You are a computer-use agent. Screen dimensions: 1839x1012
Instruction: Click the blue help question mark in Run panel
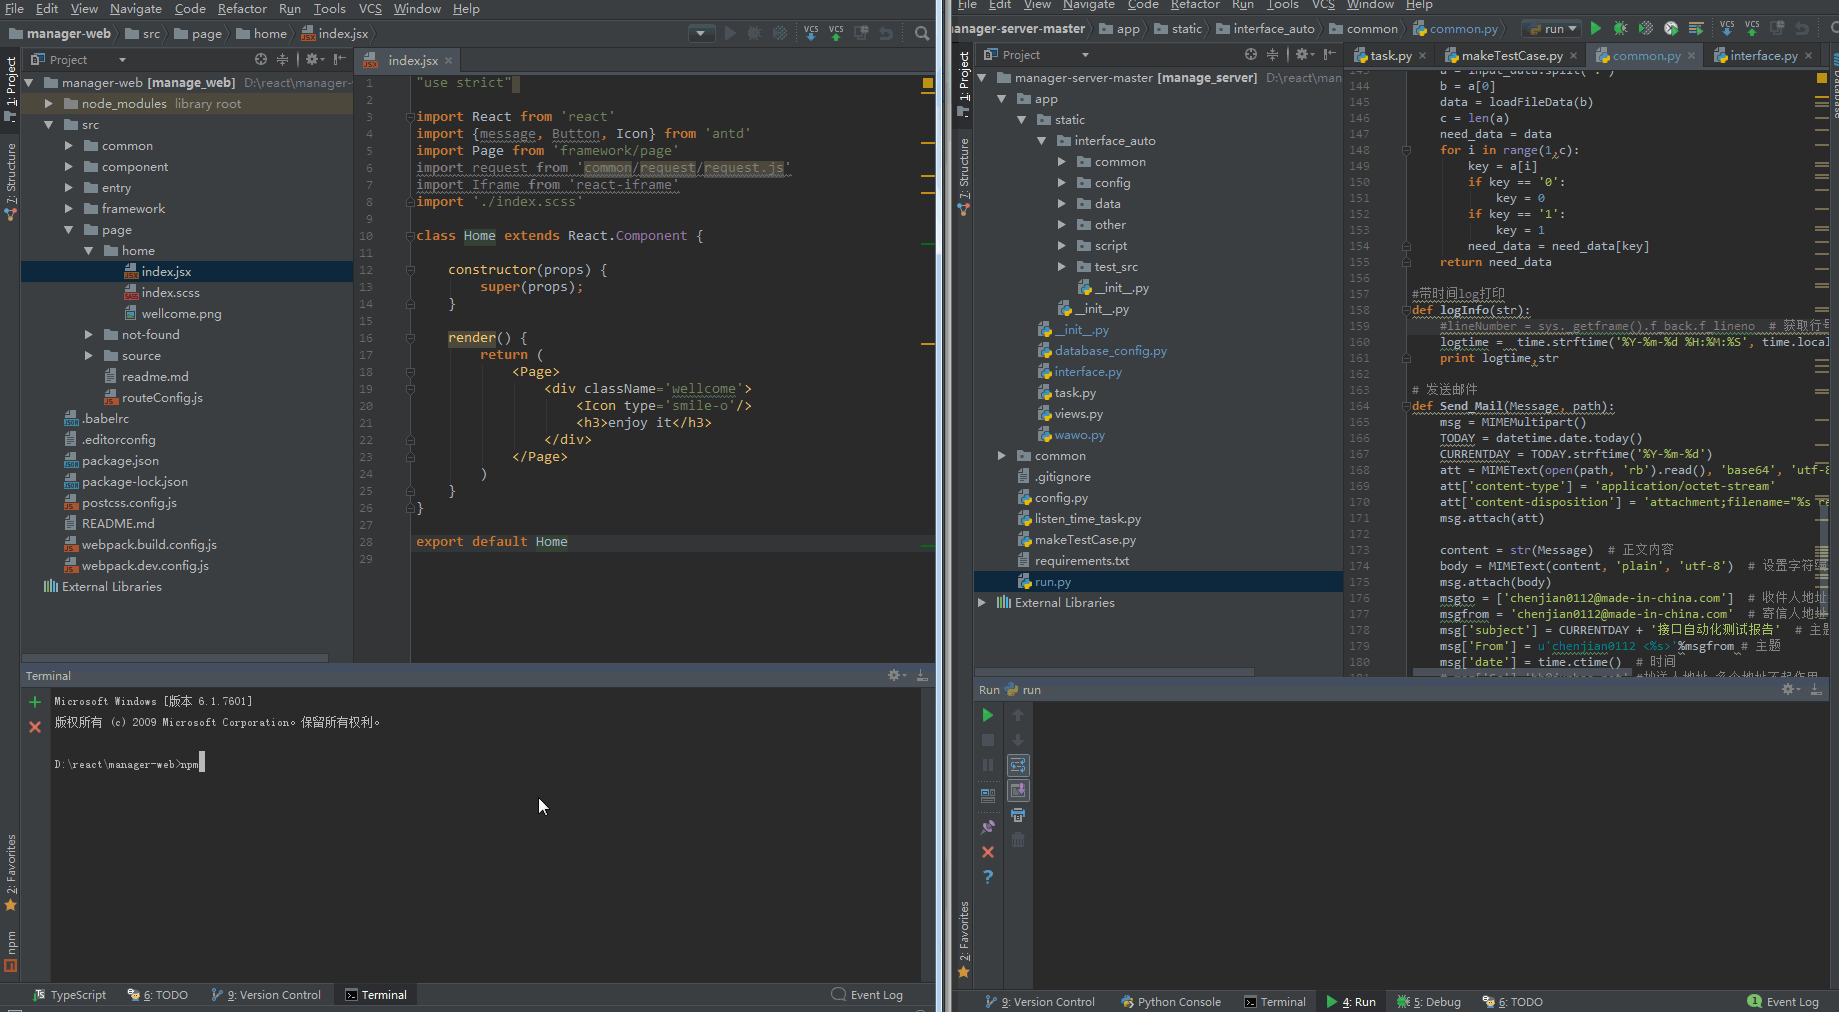click(988, 877)
